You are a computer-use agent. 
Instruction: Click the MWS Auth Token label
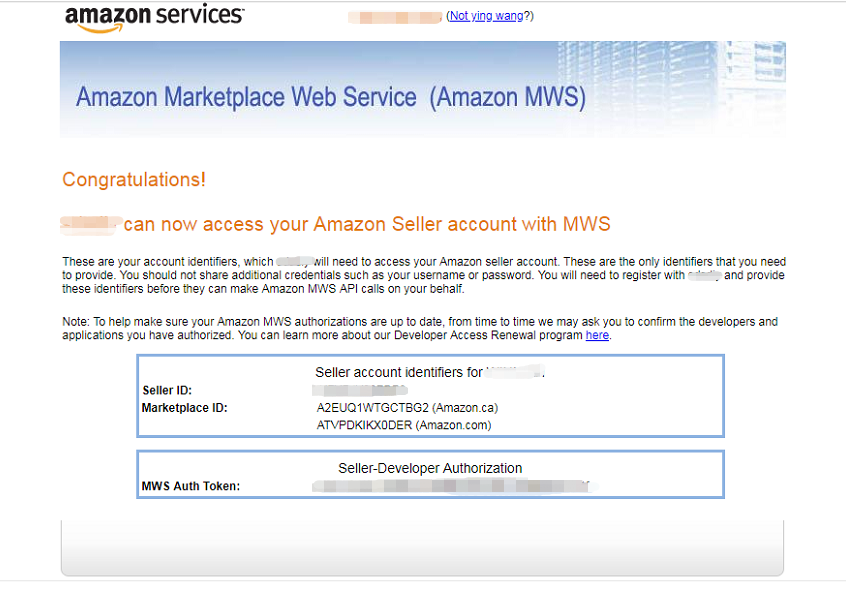[x=190, y=486]
